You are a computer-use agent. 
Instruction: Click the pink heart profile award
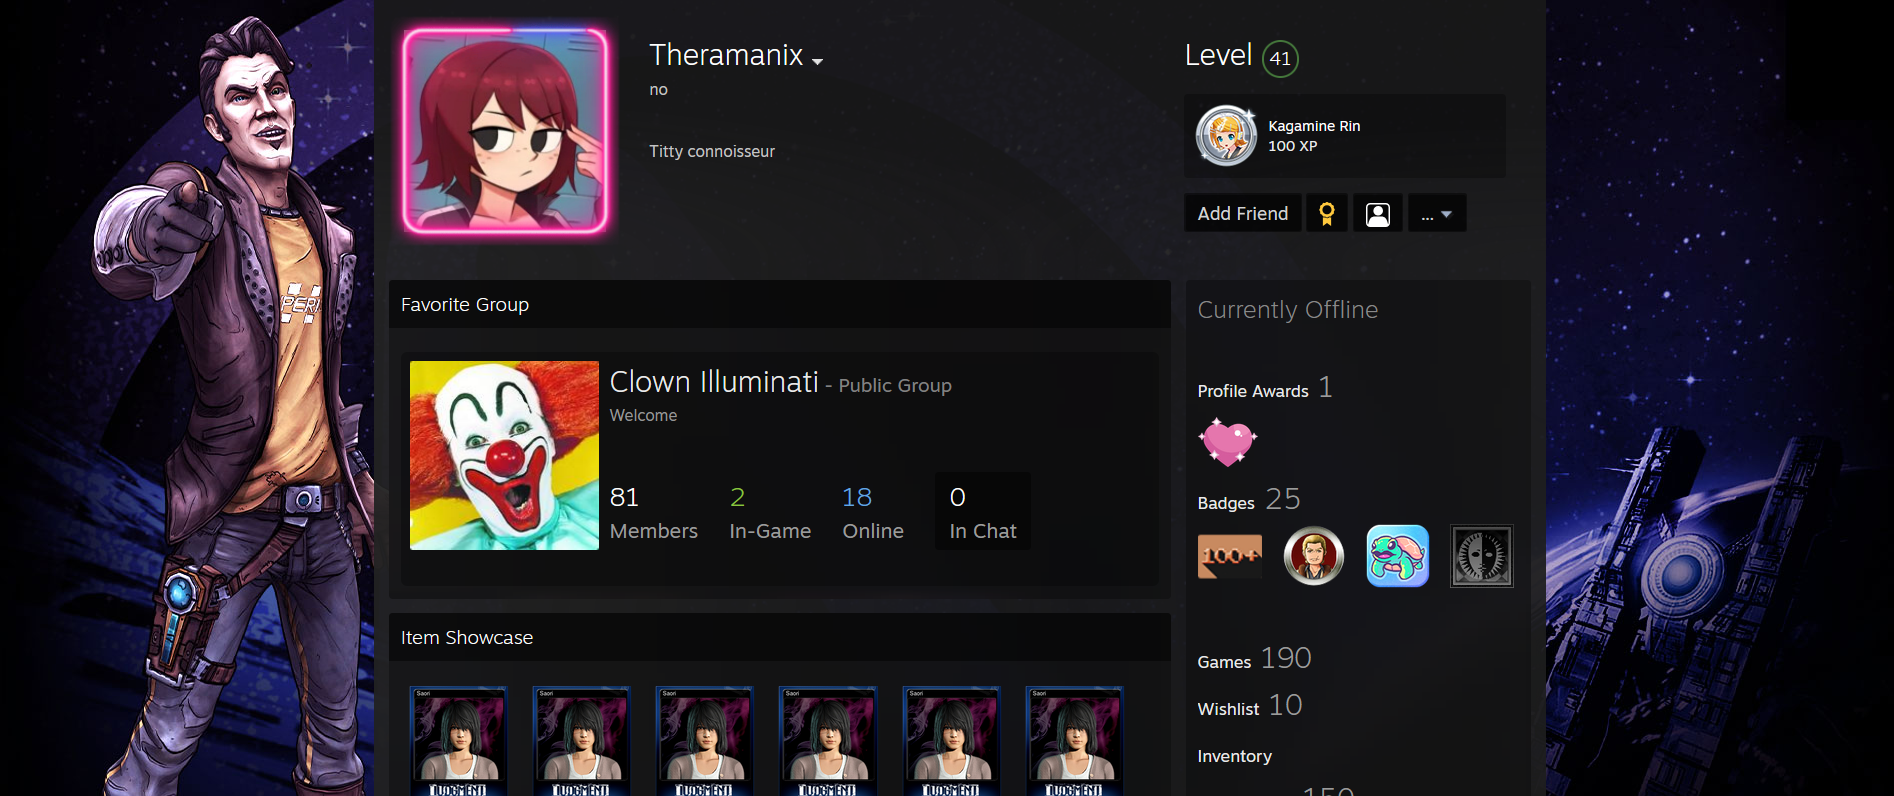1227,442
